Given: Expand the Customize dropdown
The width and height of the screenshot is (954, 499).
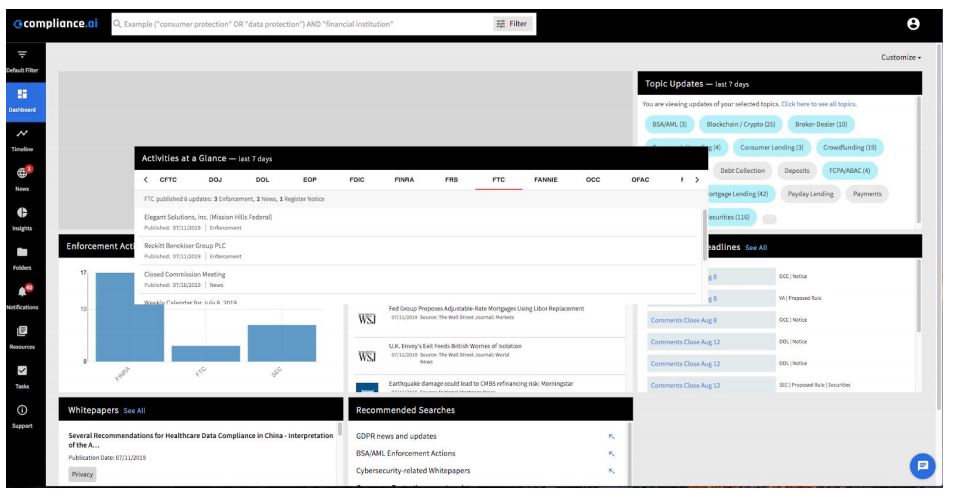Looking at the screenshot, I should pyautogui.click(x=900, y=57).
